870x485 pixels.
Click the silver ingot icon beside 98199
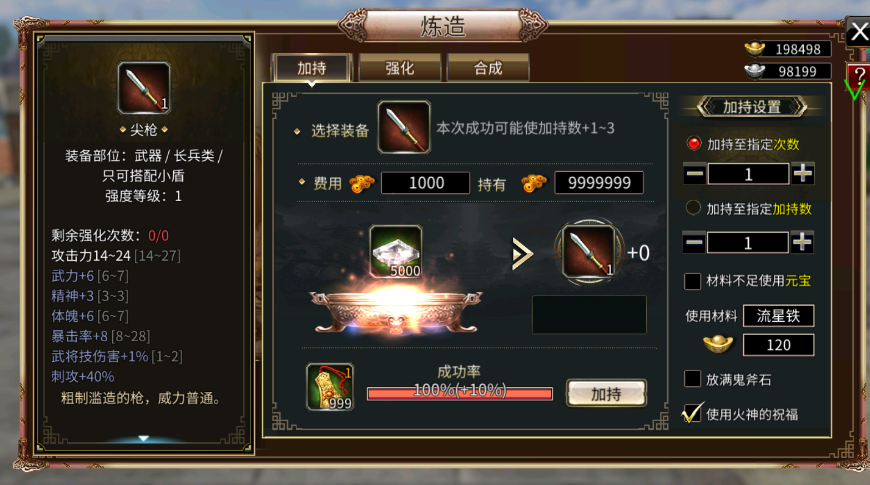[x=755, y=70]
